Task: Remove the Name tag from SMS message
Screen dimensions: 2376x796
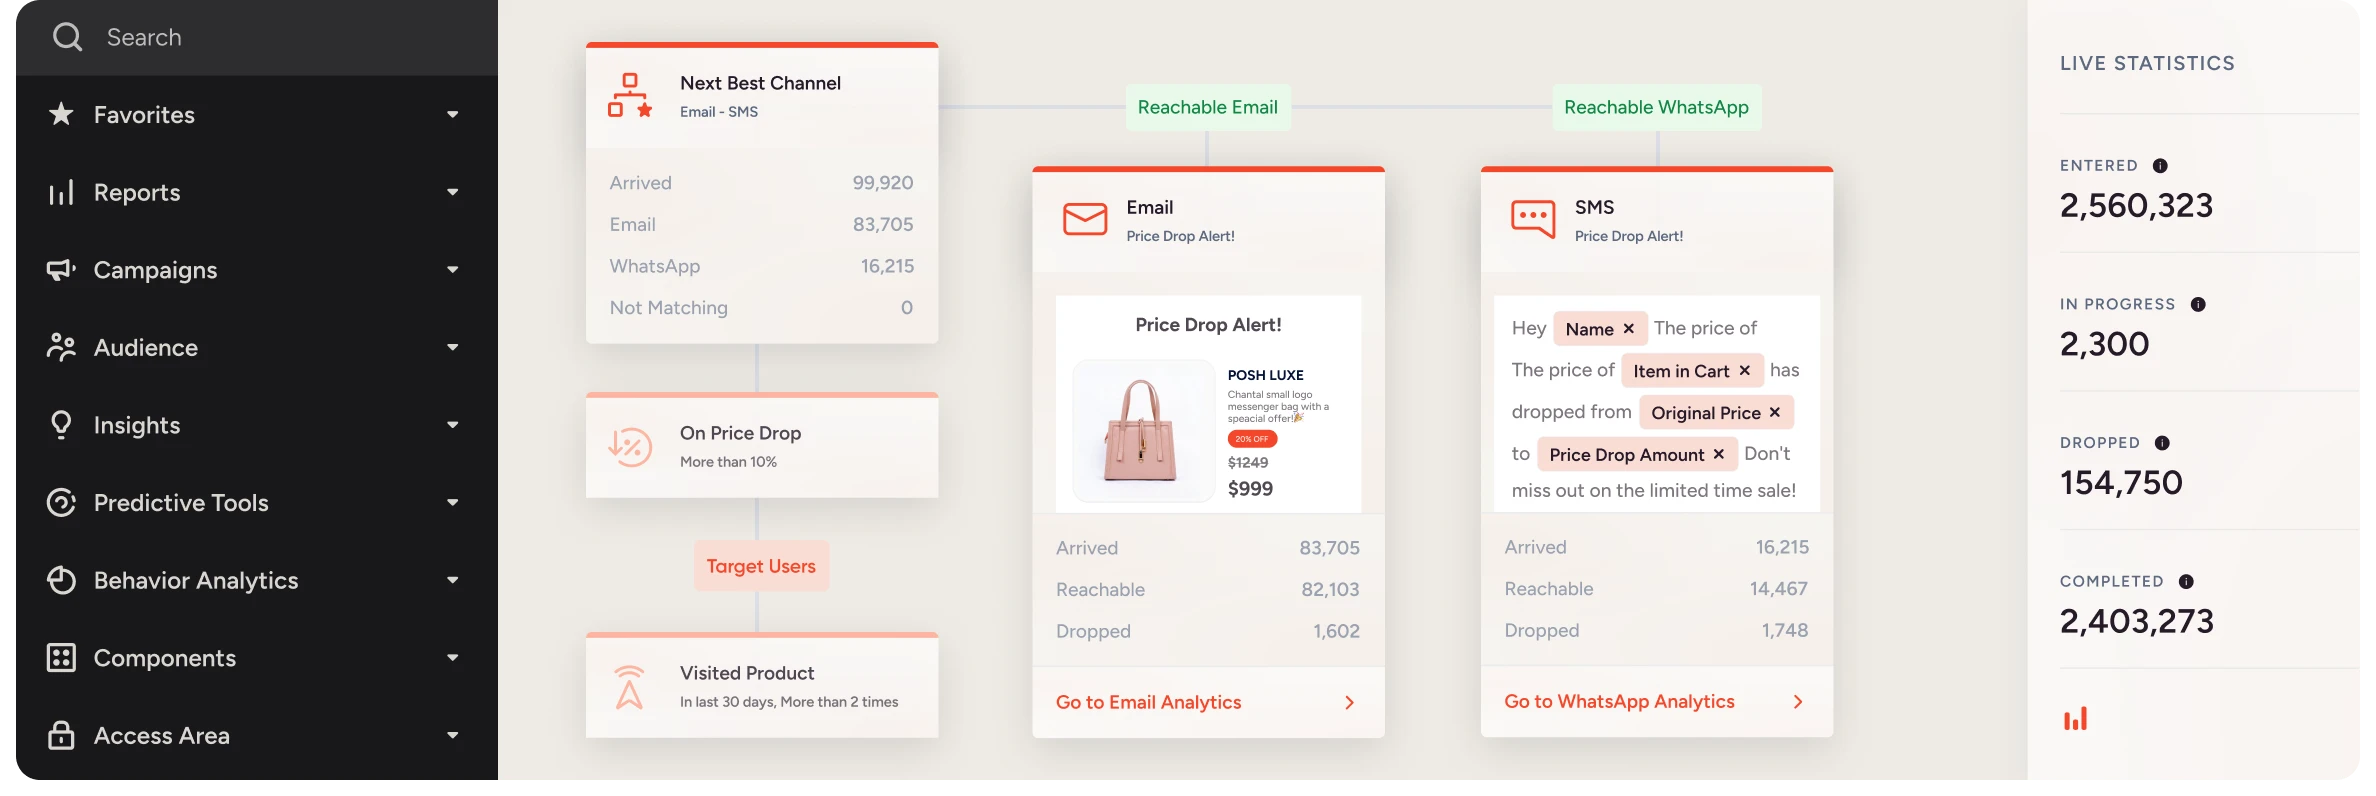Action: pyautogui.click(x=1628, y=328)
